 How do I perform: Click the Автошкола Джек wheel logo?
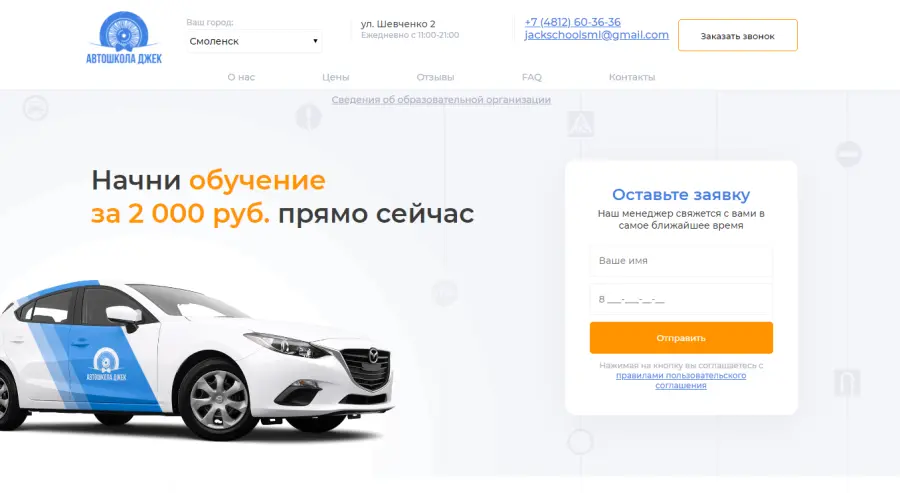tap(124, 38)
